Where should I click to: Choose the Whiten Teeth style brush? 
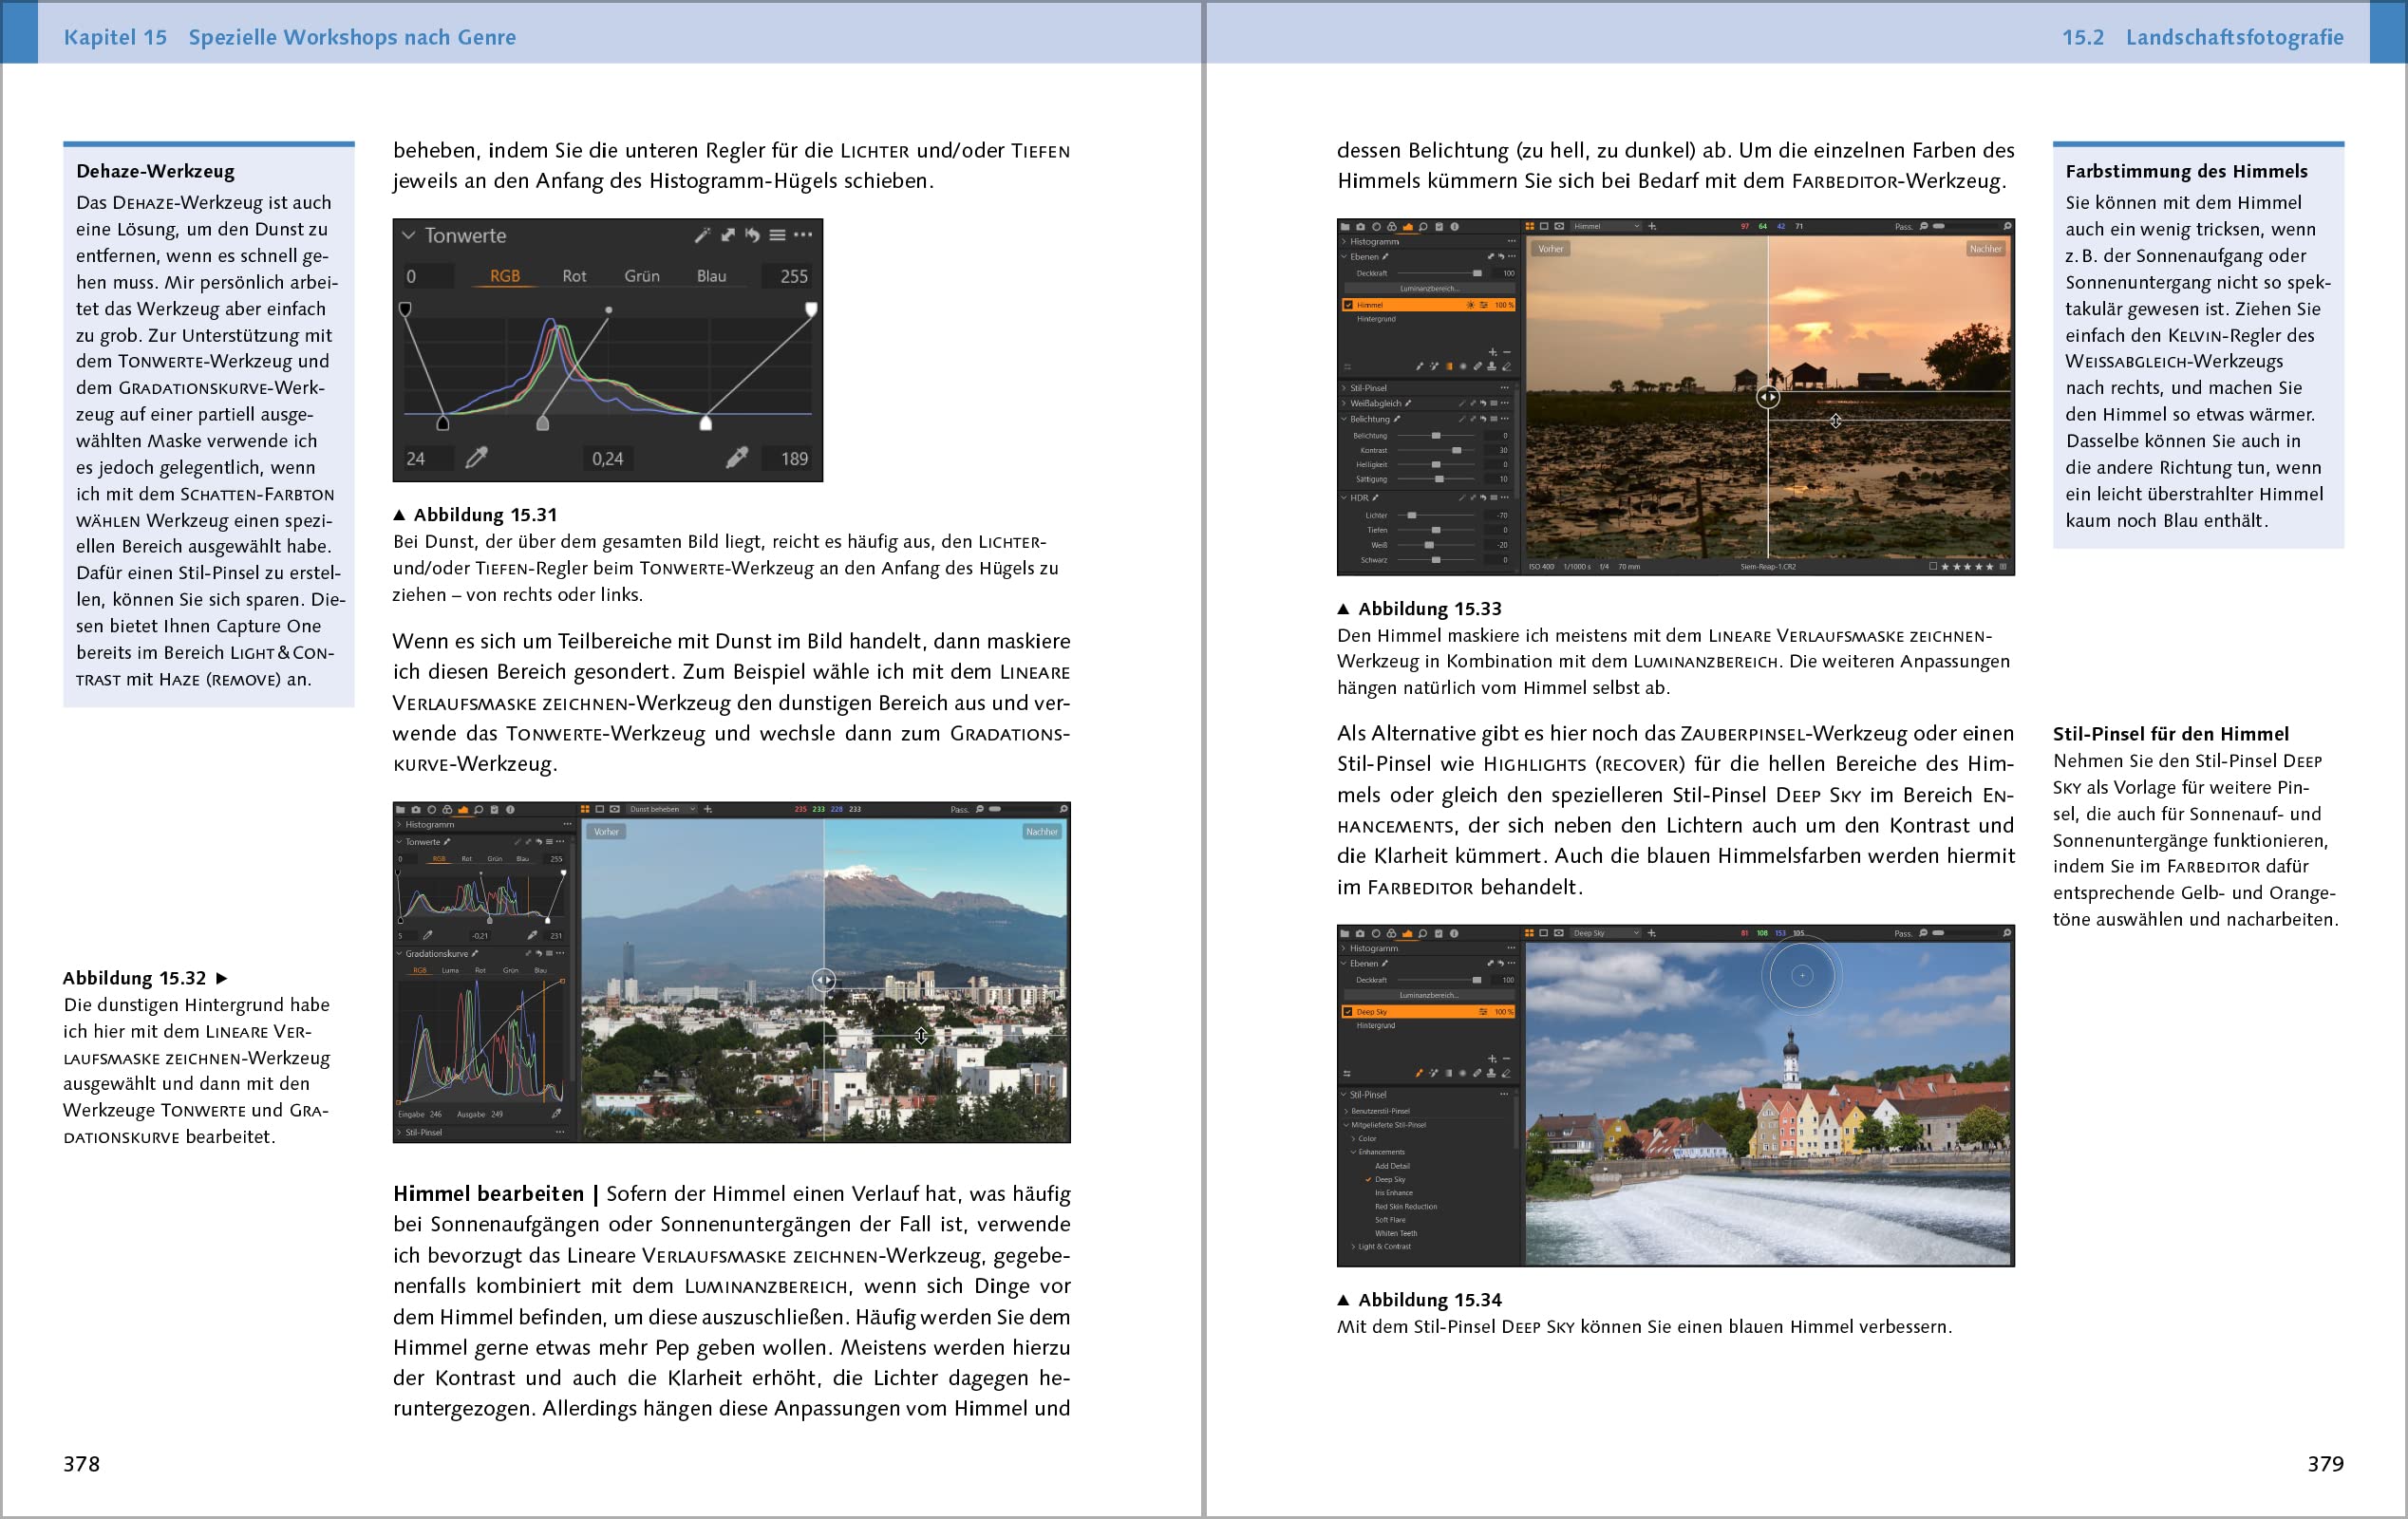coord(1396,1234)
